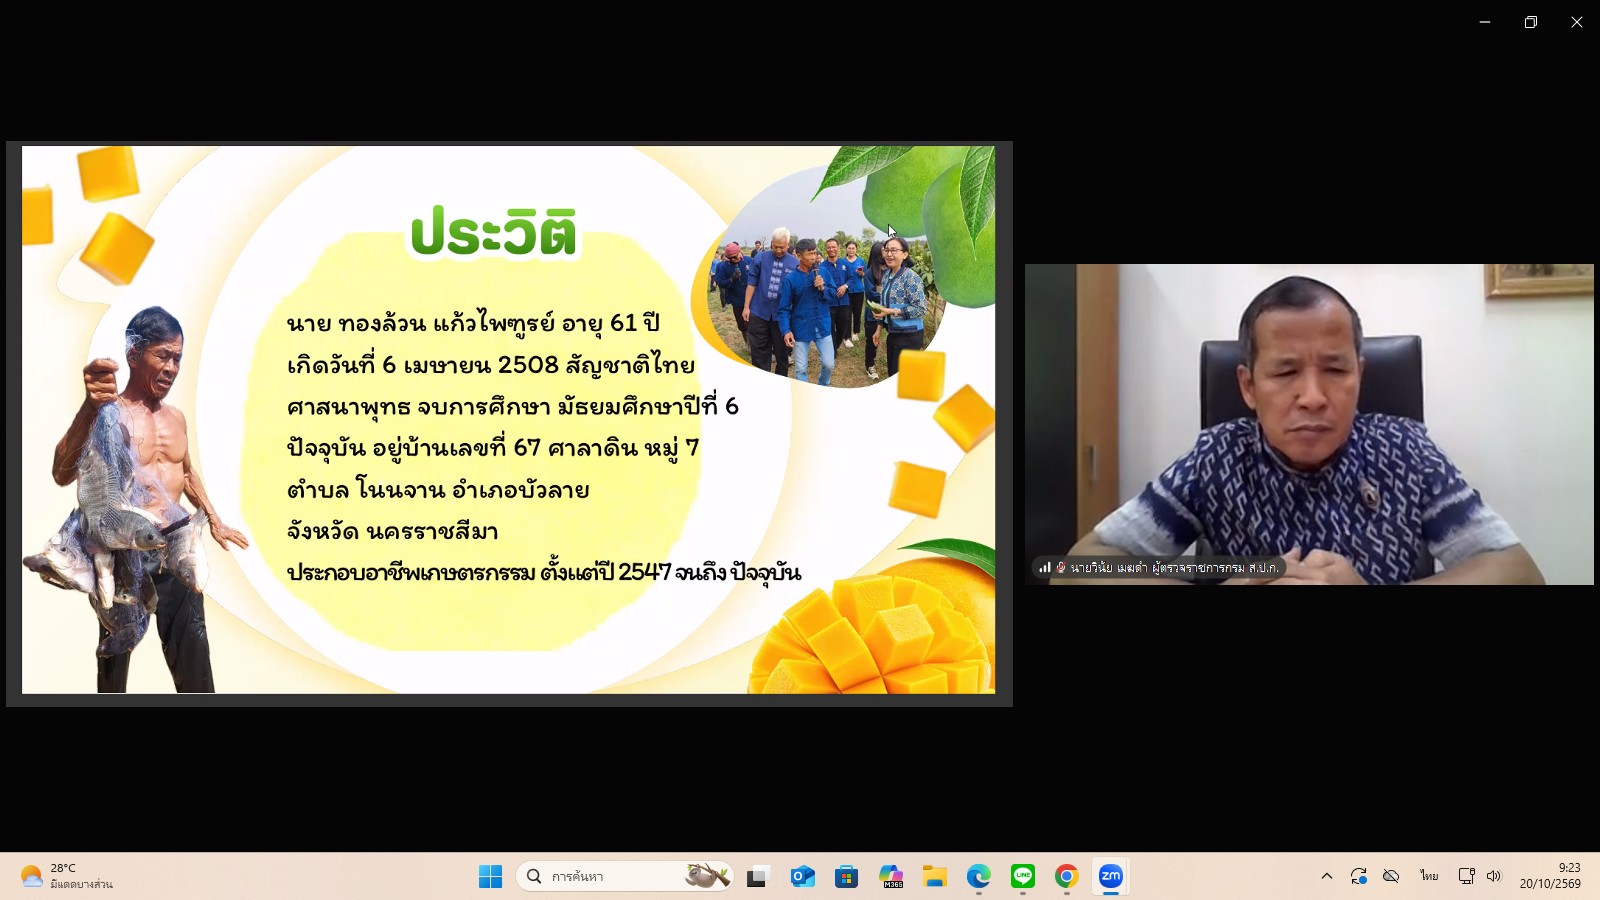Select the speaker video tile

[x=1309, y=424]
